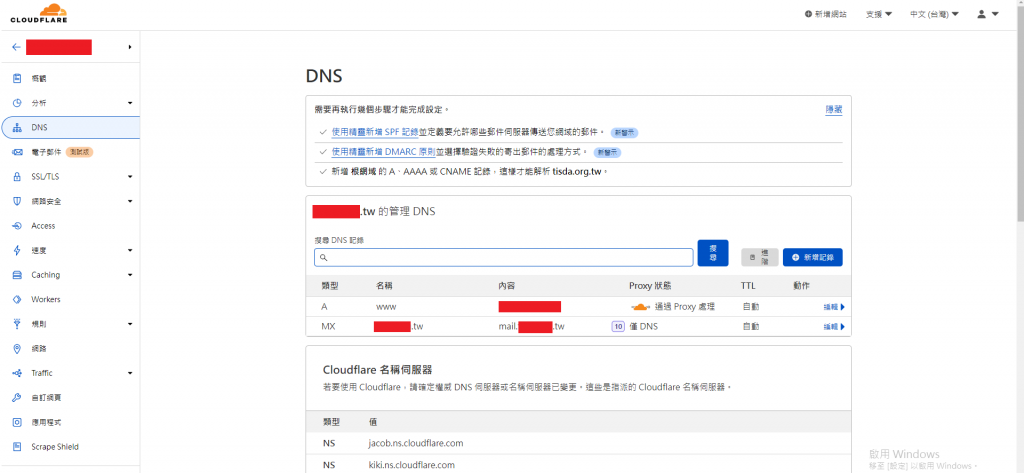Screen dimensions: 1024x473
Task: Click the Proxy status column header
Action: [650, 285]
